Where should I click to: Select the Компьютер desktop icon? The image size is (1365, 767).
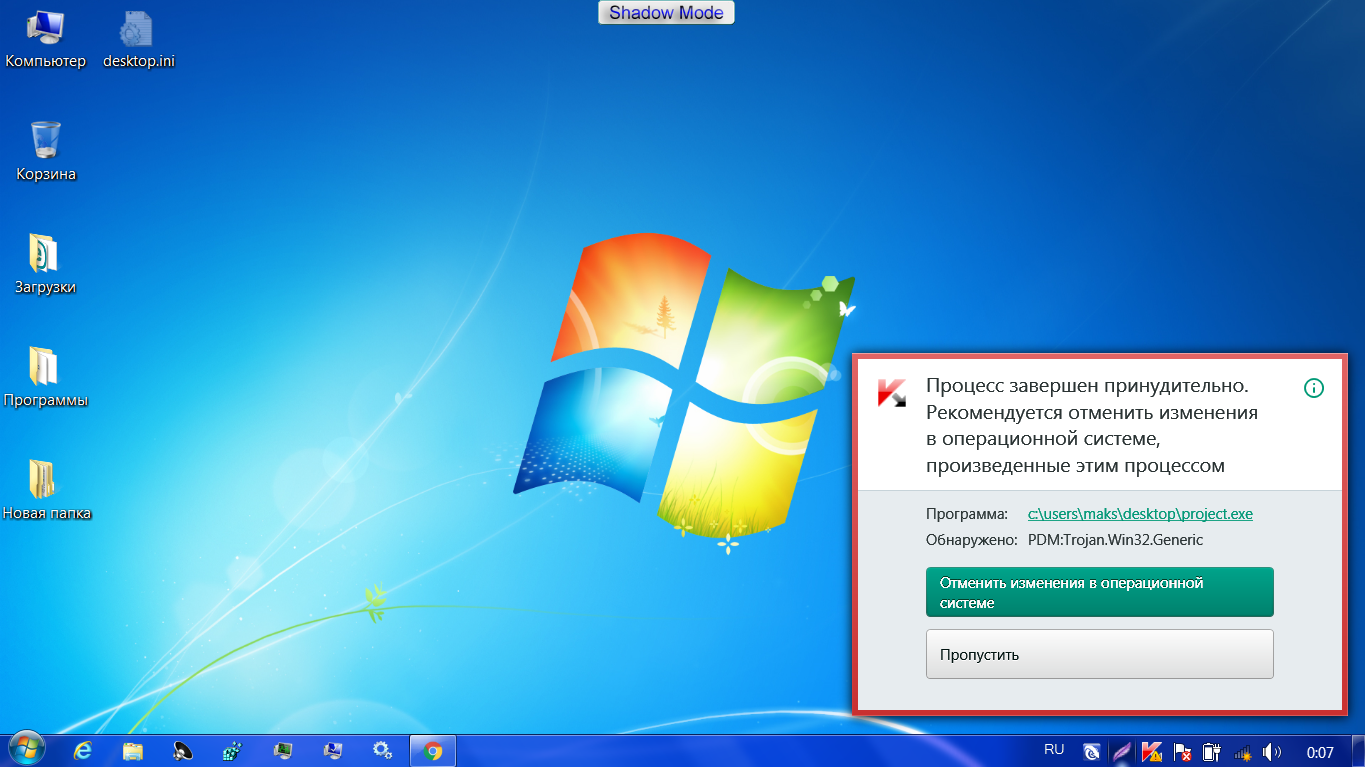coord(46,41)
